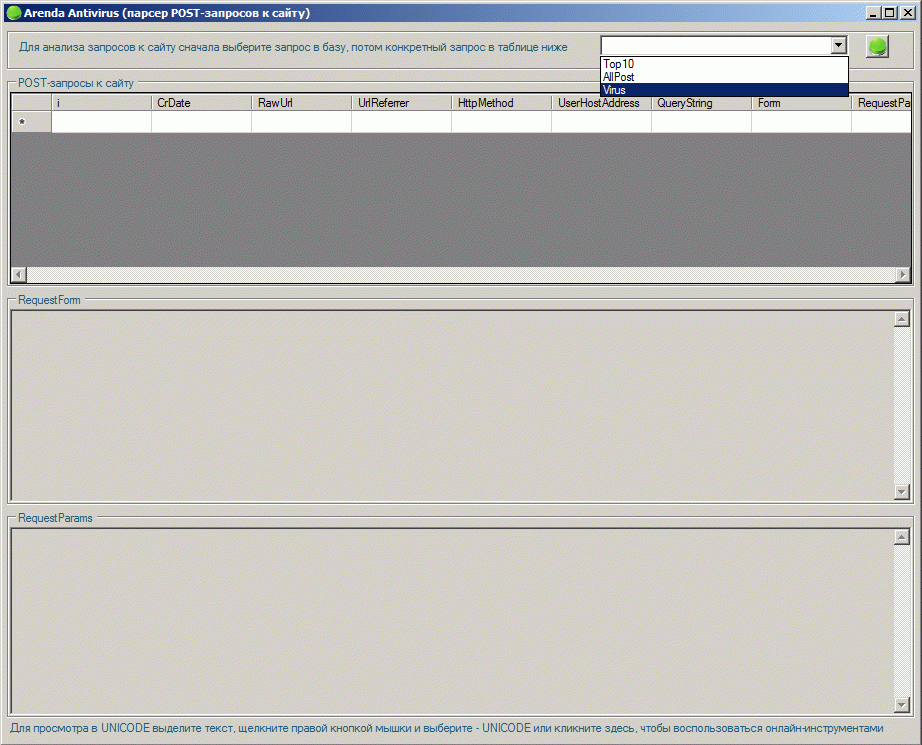922x745 pixels.
Task: Click the QueryString column header
Action: (701, 103)
